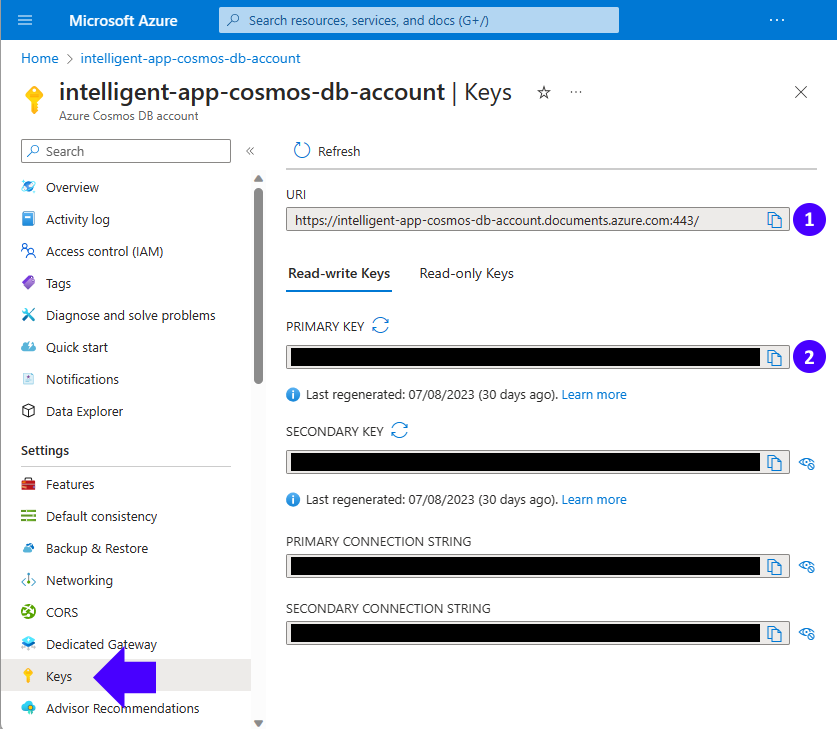
Task: Switch to the Read-write Keys tab
Action: pos(339,274)
